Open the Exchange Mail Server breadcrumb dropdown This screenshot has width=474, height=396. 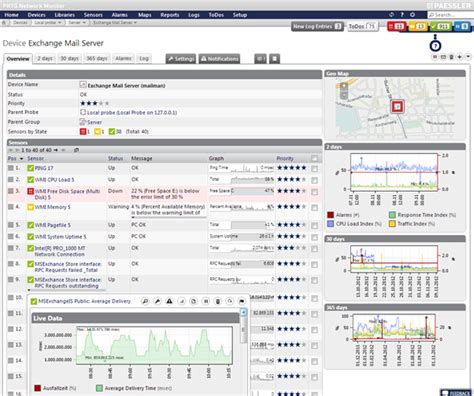[115, 23]
